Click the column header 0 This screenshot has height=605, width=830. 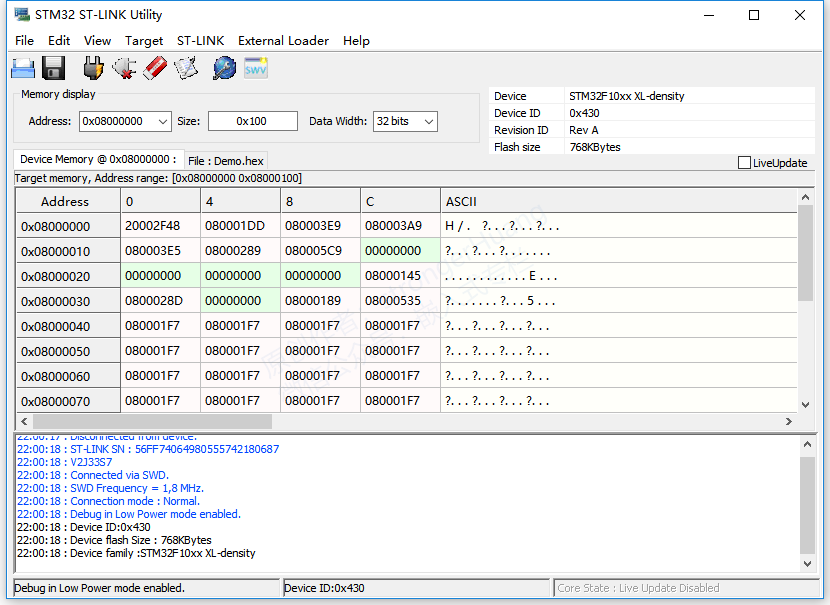pos(160,201)
